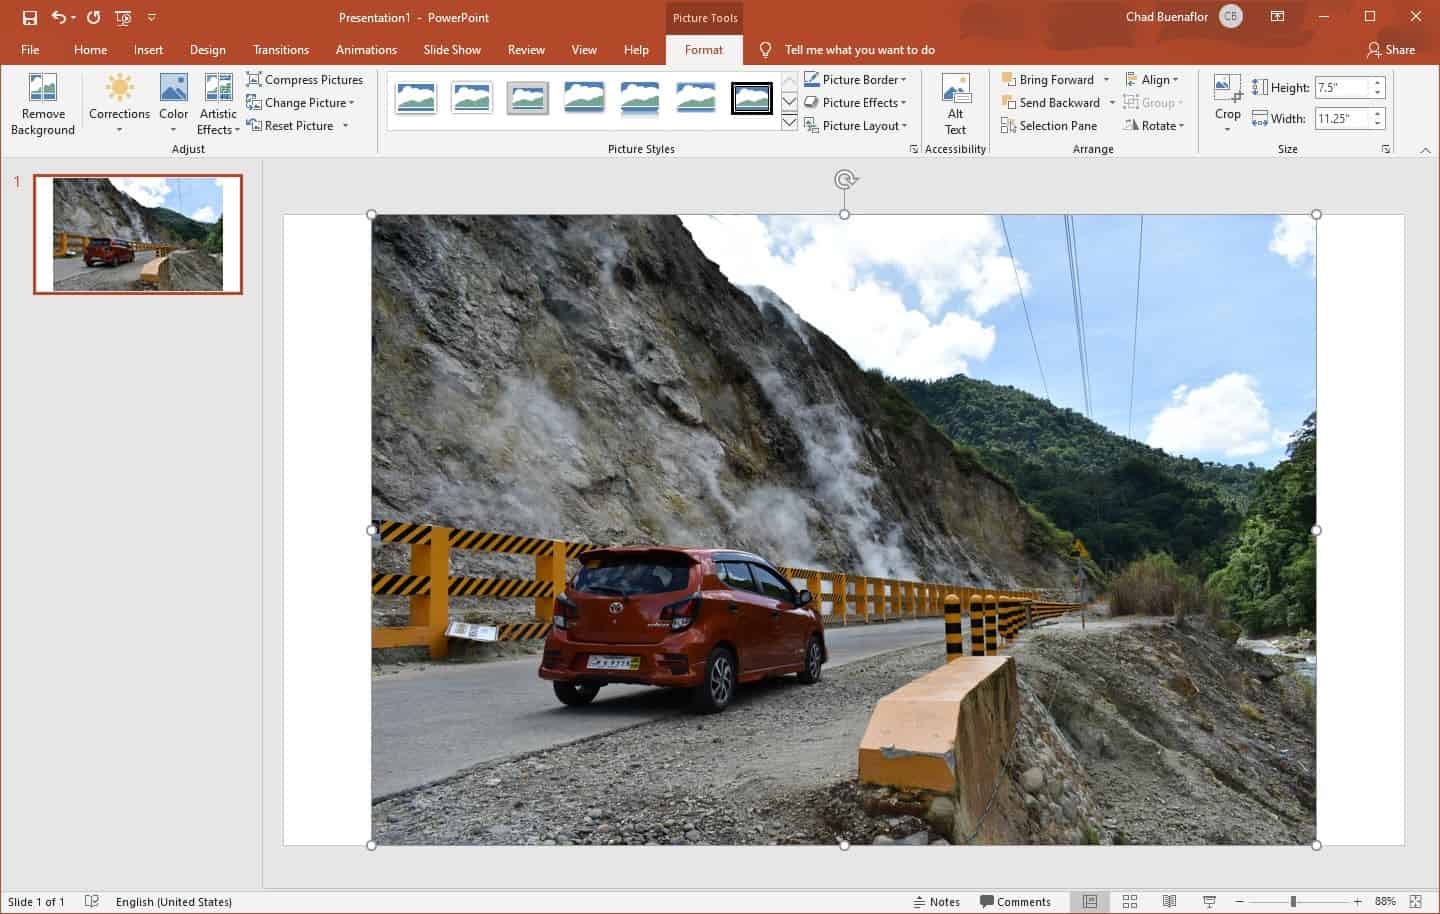The width and height of the screenshot is (1440, 914).
Task: Select the Remove Background tool
Action: [42, 104]
